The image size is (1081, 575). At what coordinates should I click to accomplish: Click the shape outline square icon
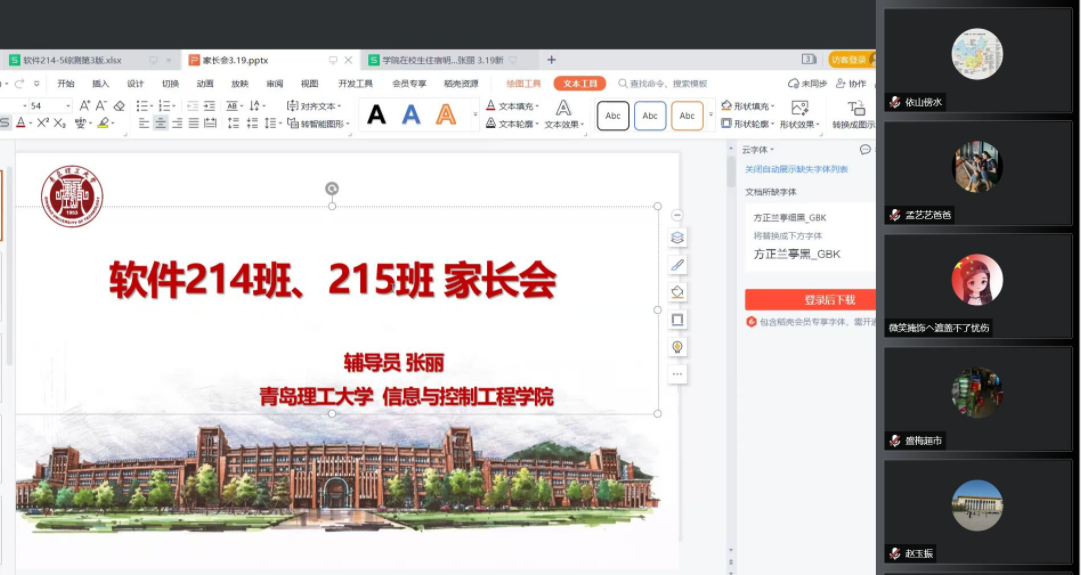coord(677,319)
